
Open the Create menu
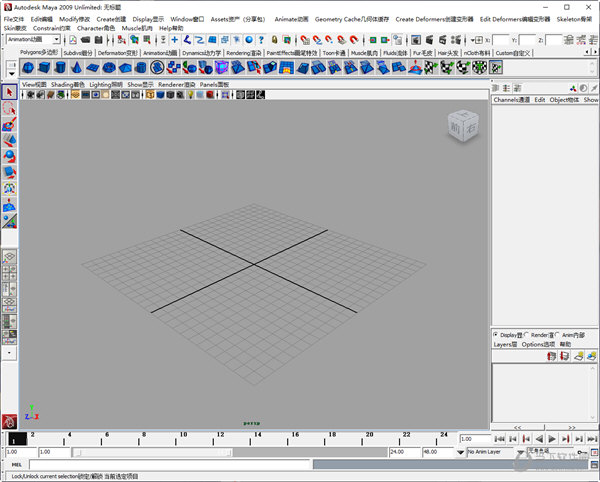point(111,19)
